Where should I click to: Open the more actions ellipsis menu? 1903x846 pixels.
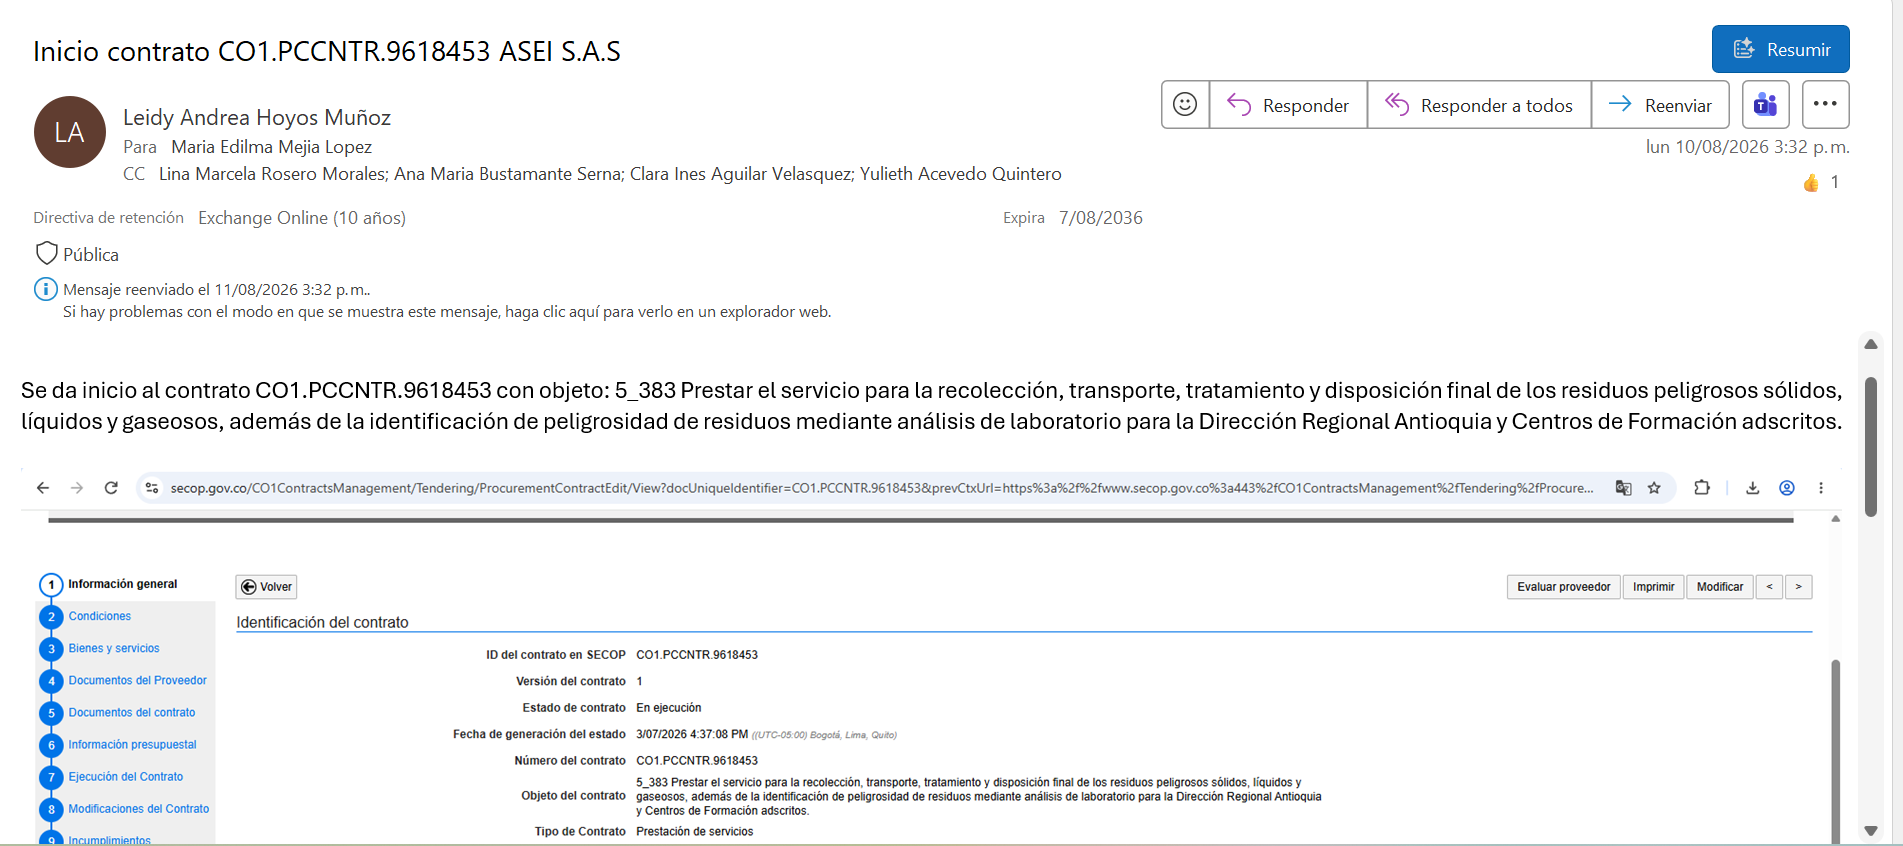pos(1825,104)
